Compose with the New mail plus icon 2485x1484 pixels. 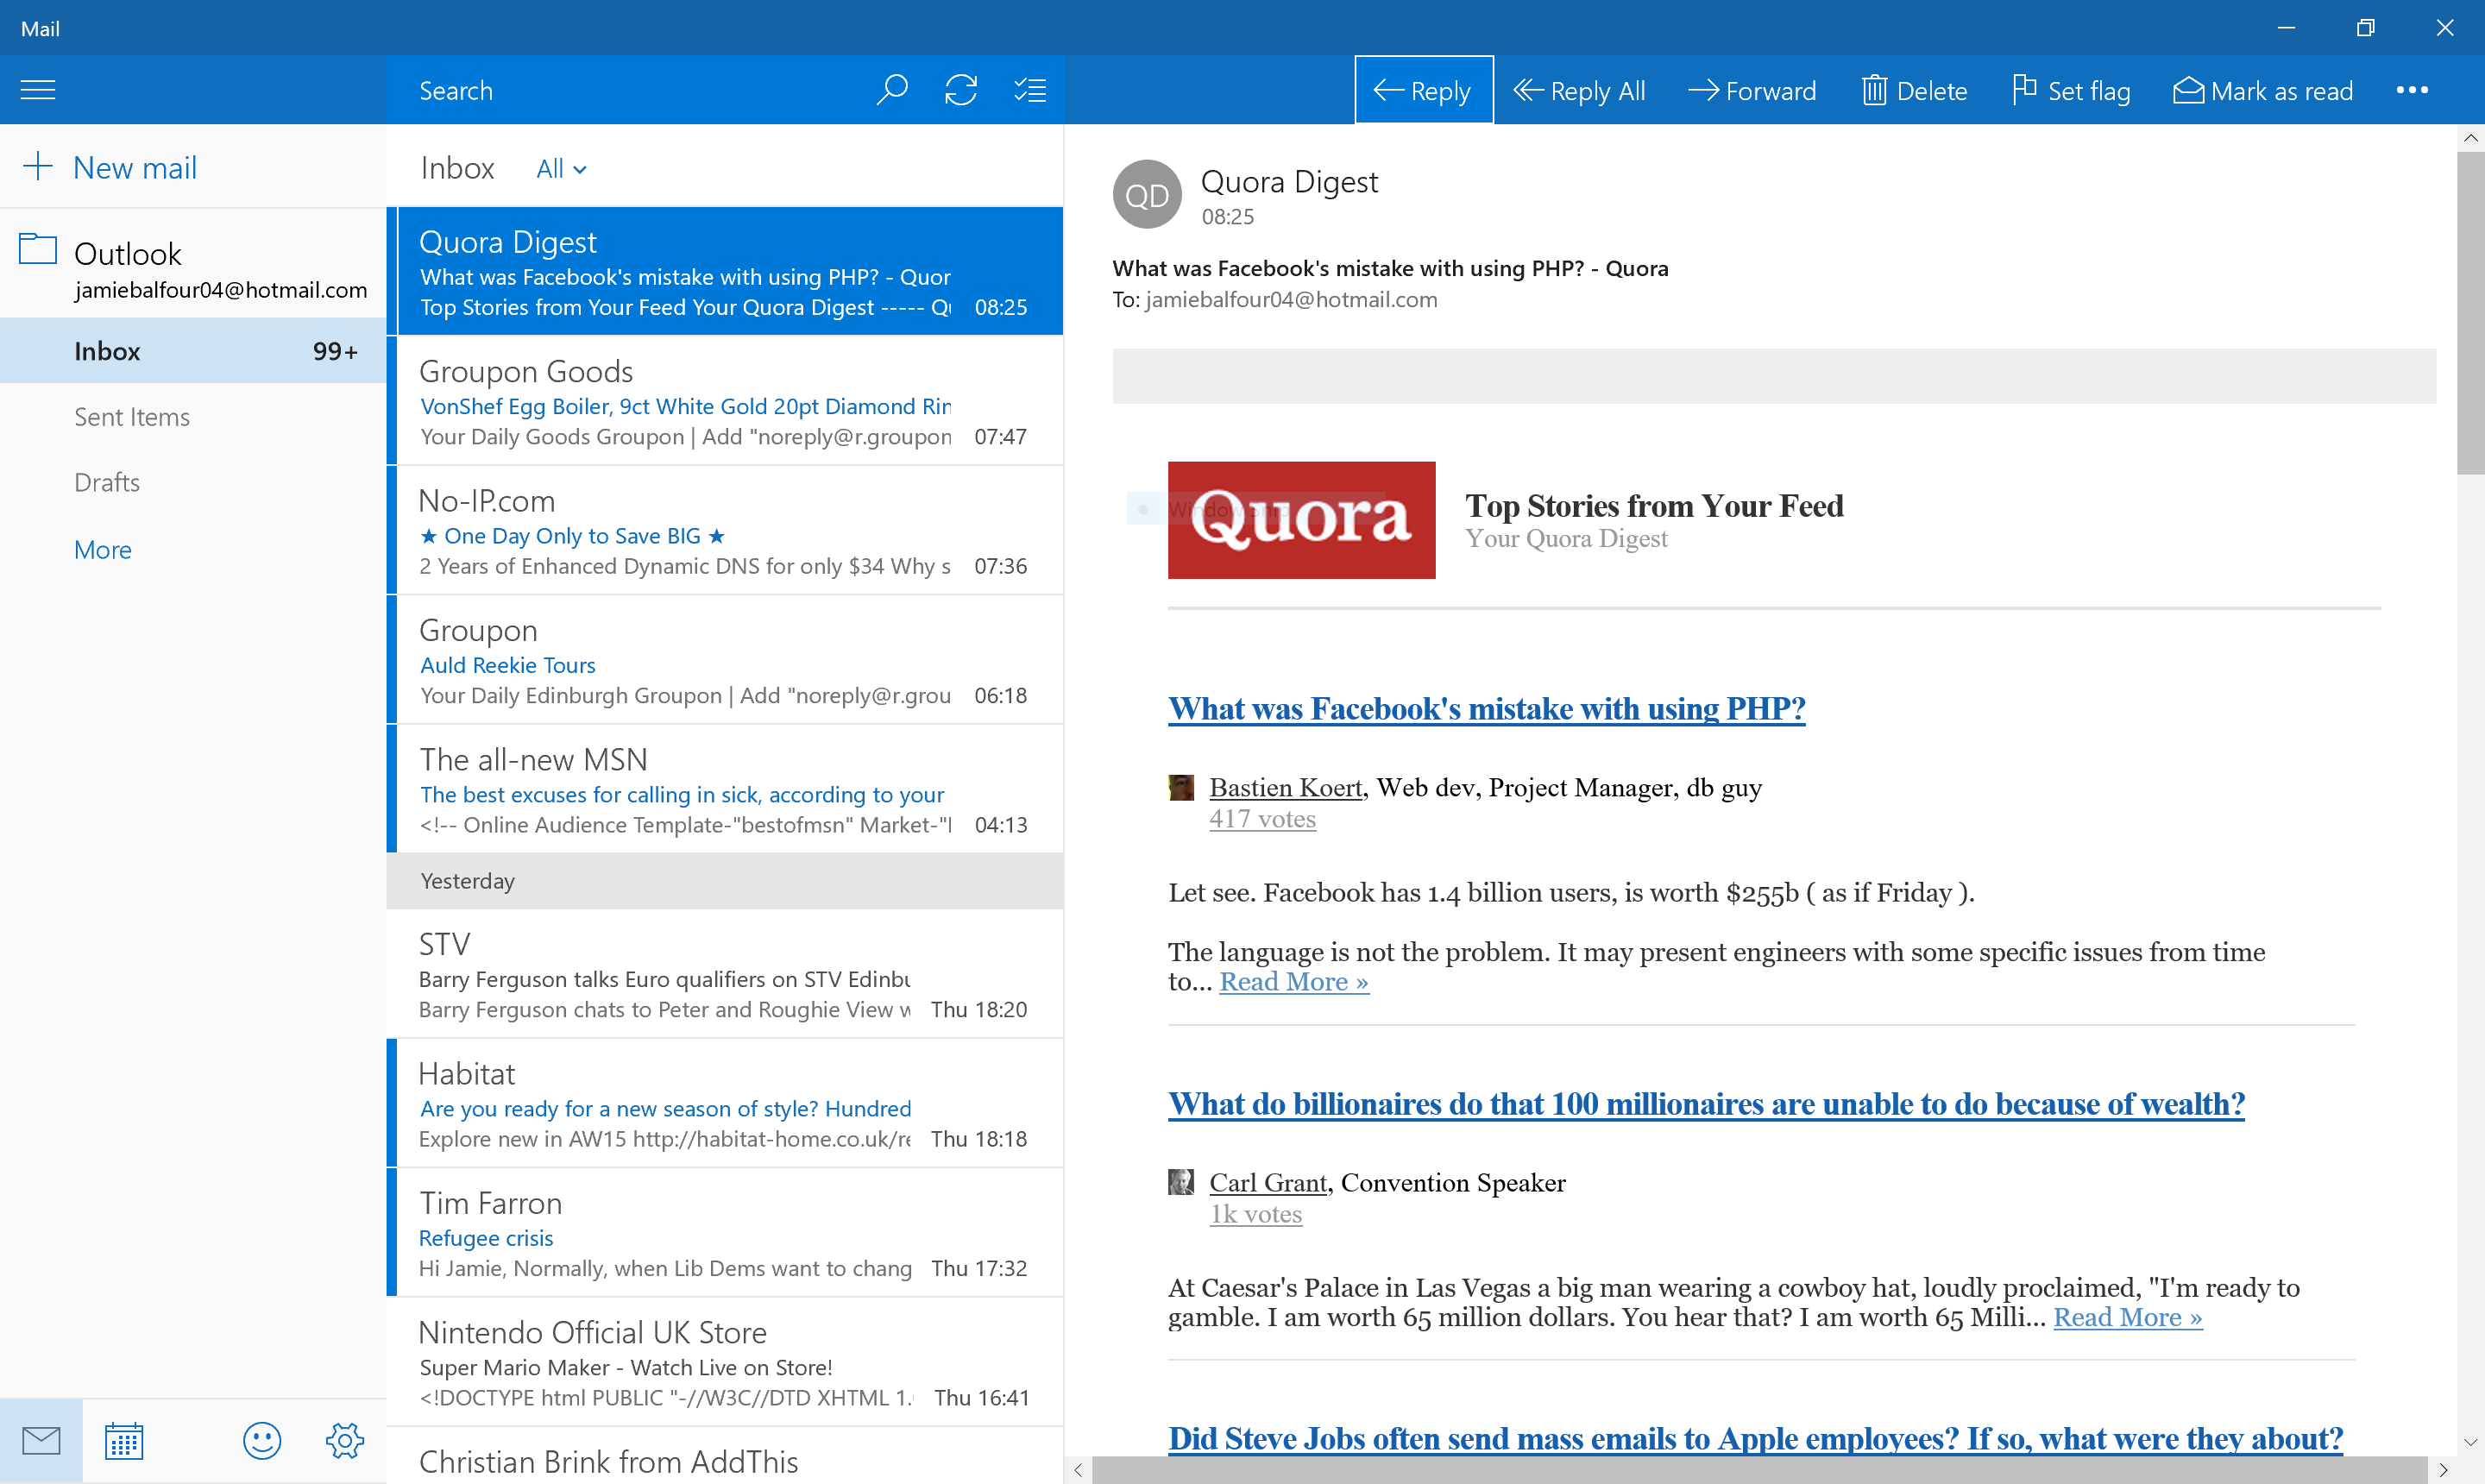pos(38,166)
